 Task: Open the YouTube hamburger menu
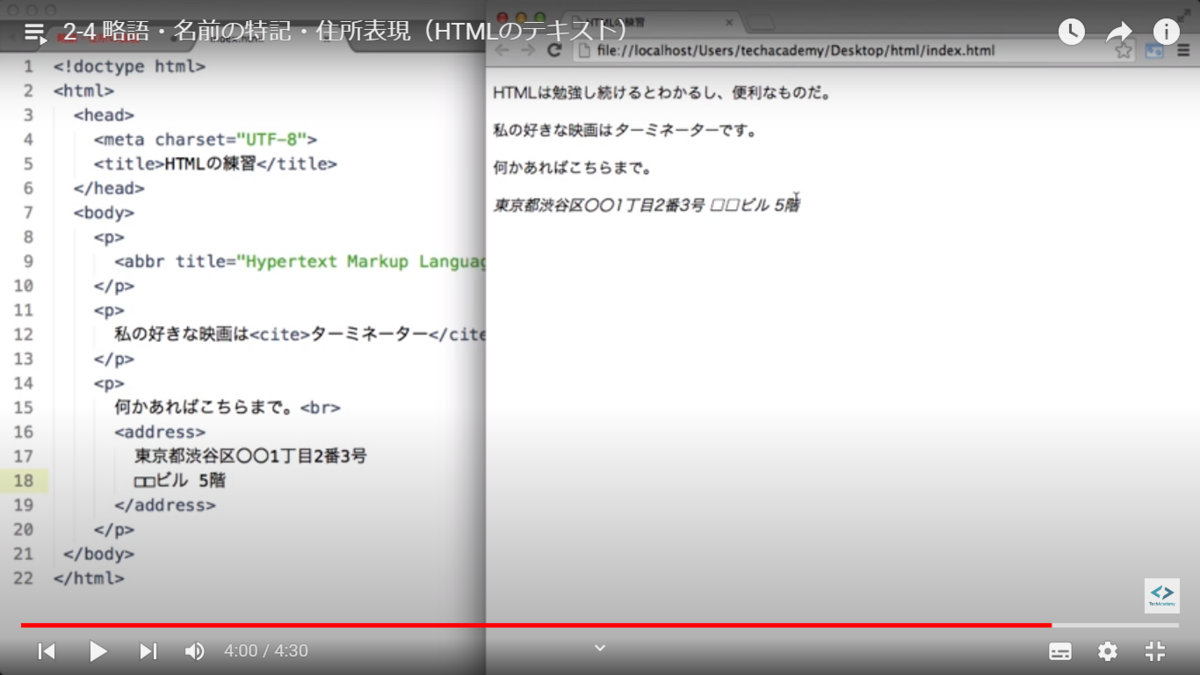tap(34, 32)
